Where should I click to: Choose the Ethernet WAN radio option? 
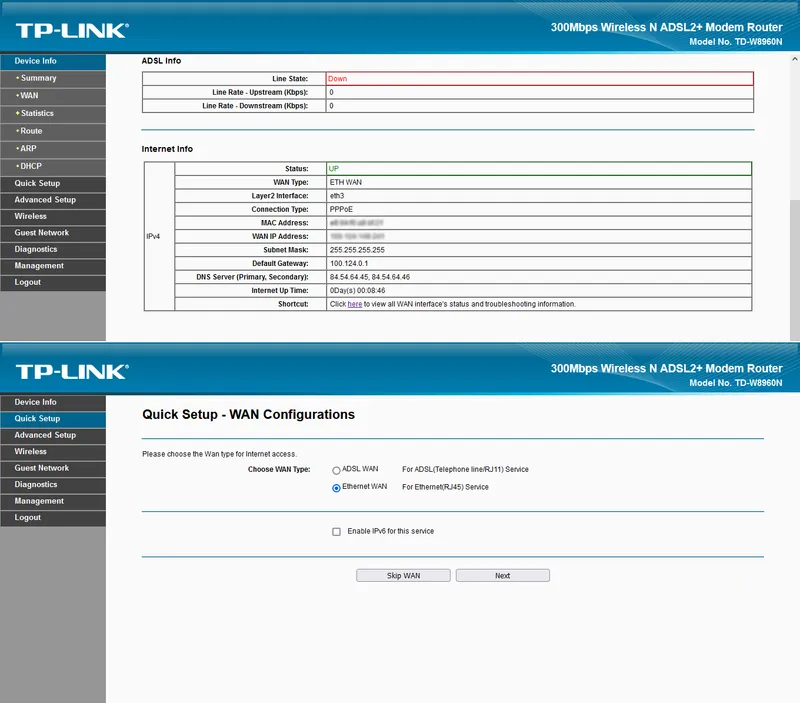(336, 488)
